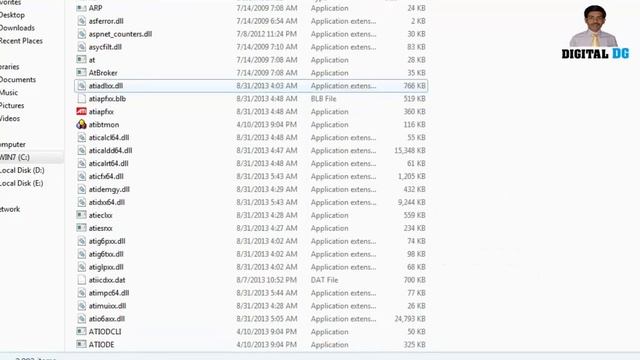640x360 pixels.
Task: Open Pictures library in the sidebar
Action: pos(12,106)
